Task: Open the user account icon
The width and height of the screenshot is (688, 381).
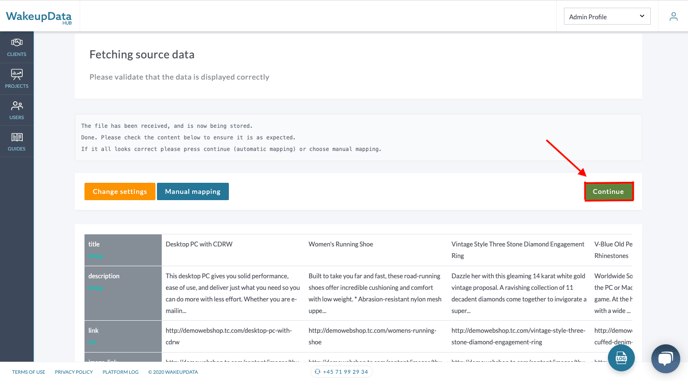Action: point(673,17)
